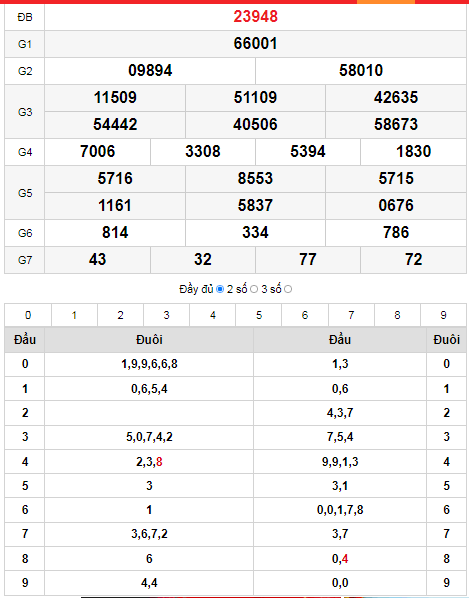Click the red 8 in row 4

pos(159,462)
